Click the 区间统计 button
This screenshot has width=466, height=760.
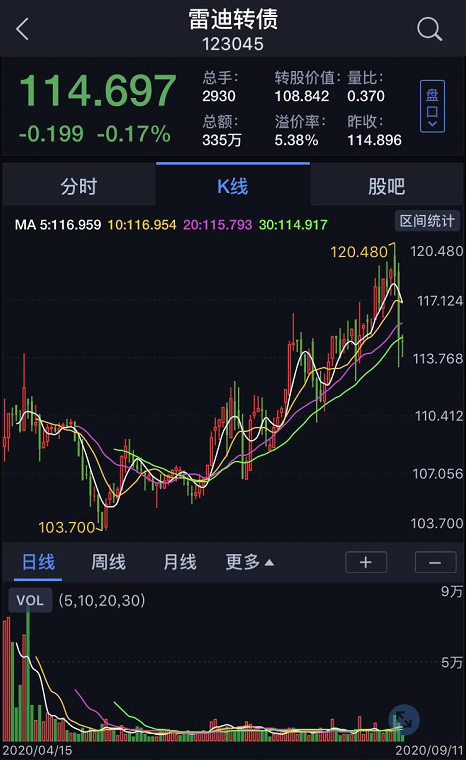tap(427, 221)
